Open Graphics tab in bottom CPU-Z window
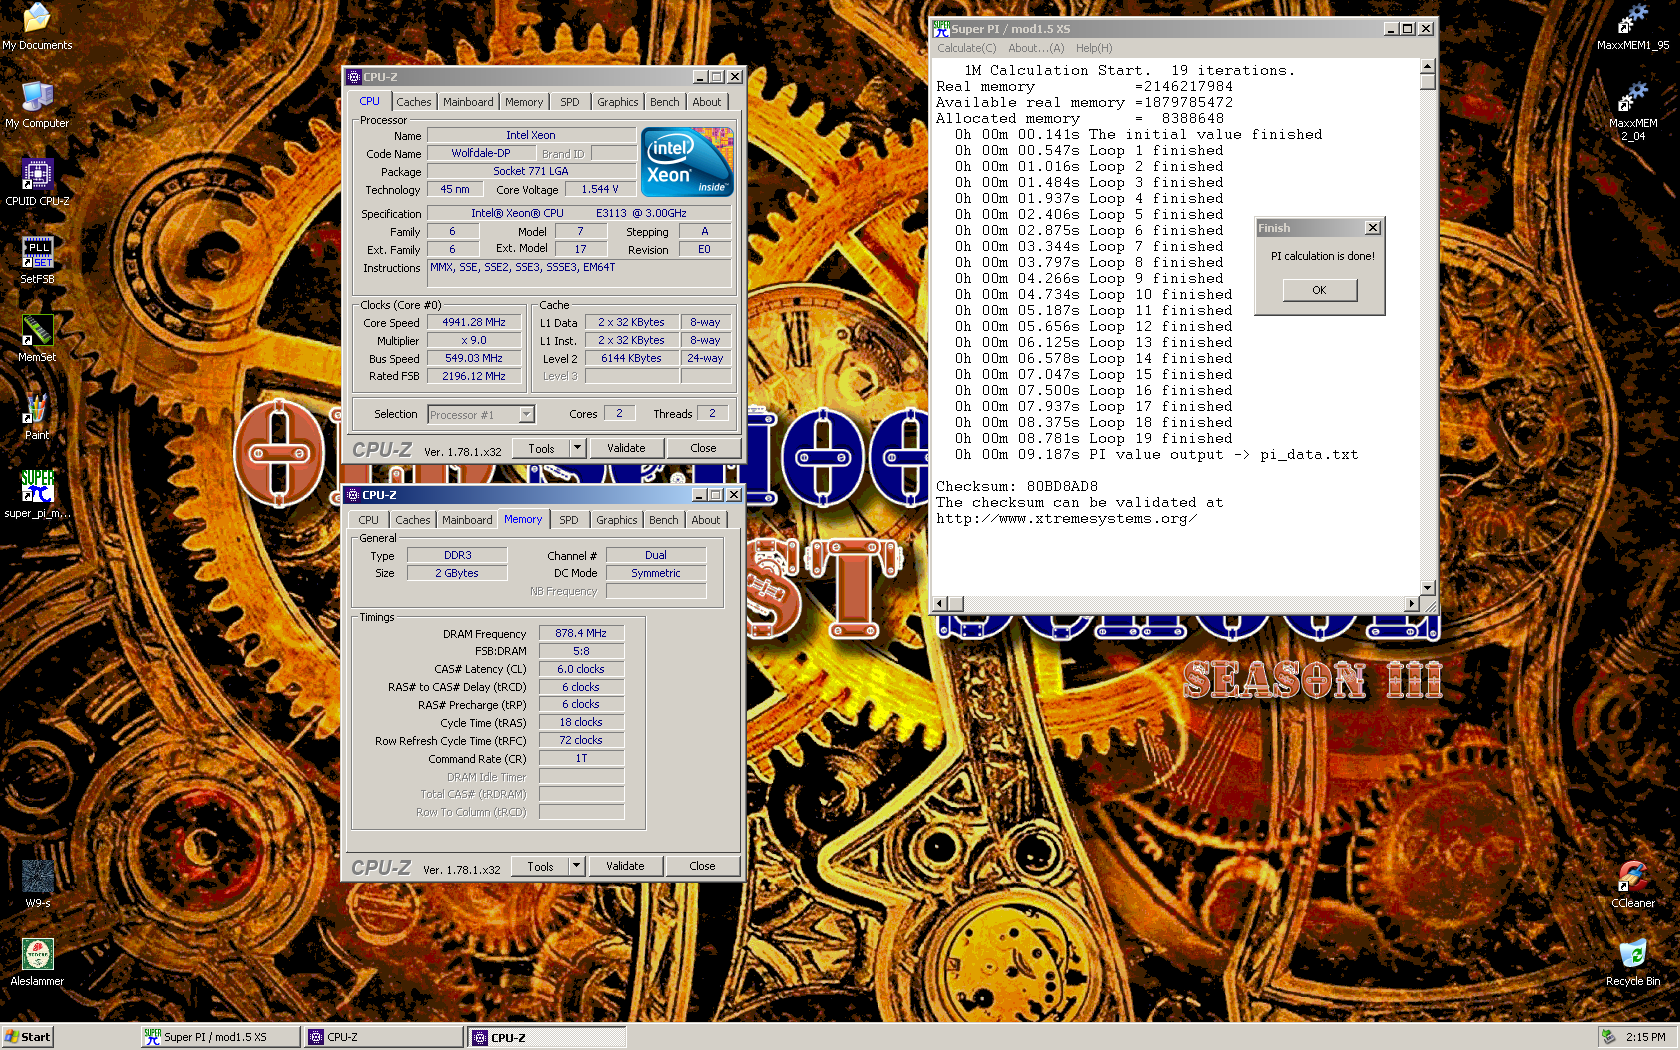Image resolution: width=1680 pixels, height=1050 pixels. (x=617, y=520)
